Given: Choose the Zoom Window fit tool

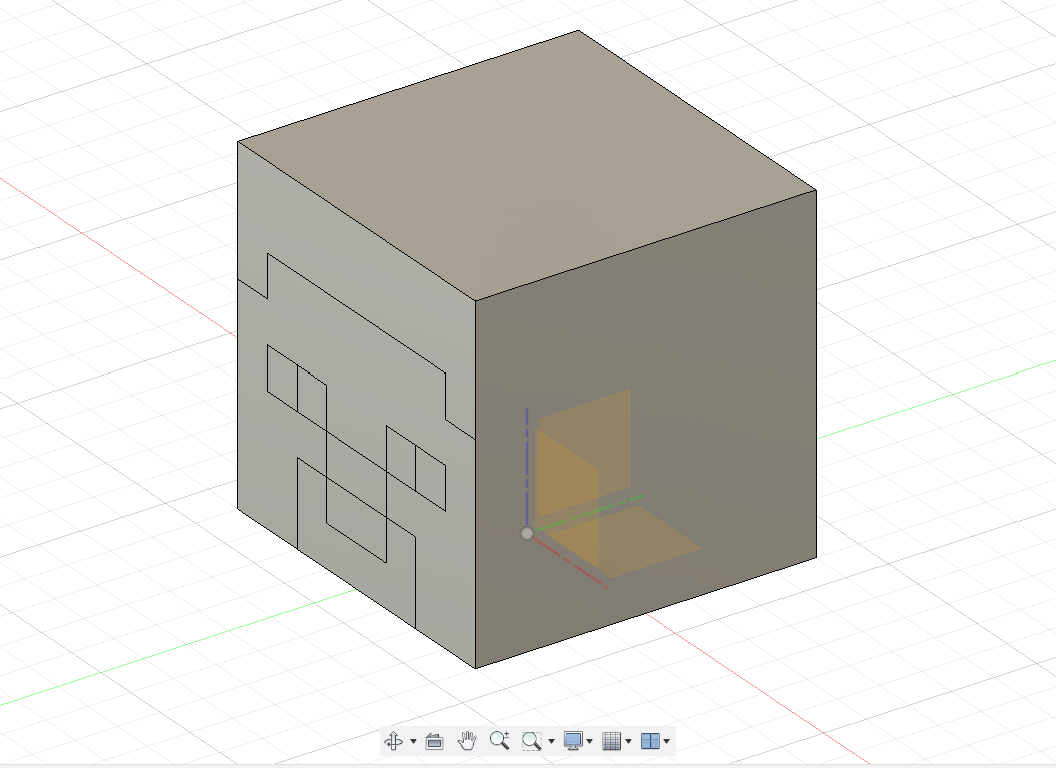Looking at the screenshot, I should pyautogui.click(x=531, y=741).
